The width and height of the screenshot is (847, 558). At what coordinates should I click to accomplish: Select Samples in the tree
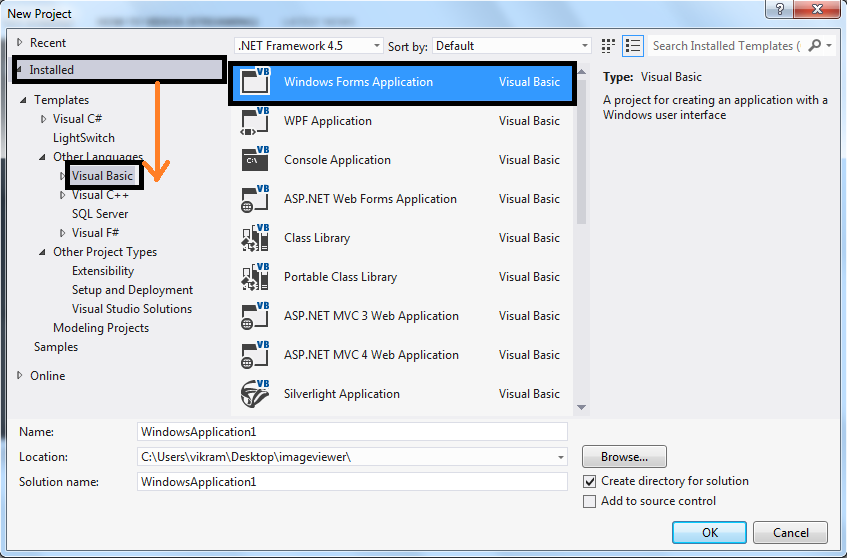click(x=56, y=347)
